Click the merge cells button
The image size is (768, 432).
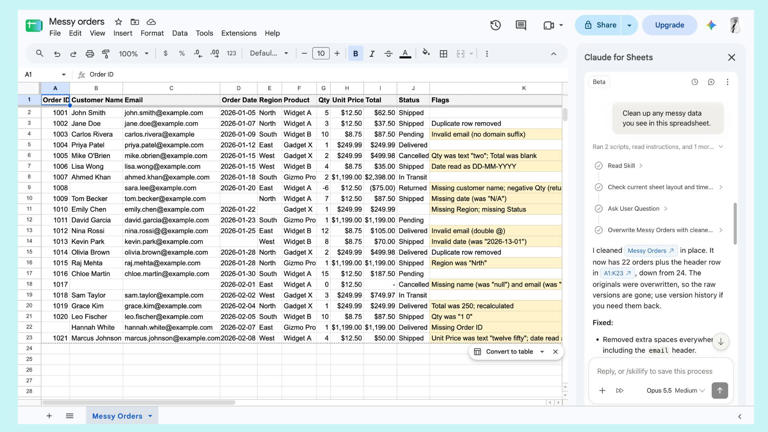pyautogui.click(x=460, y=54)
